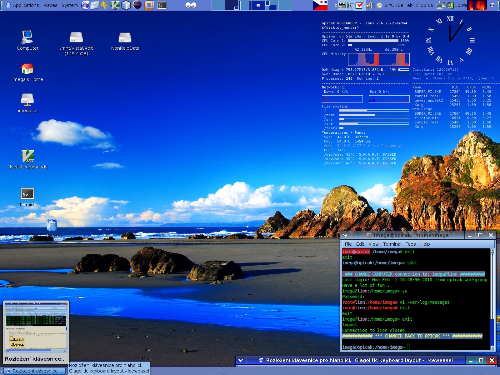Open Tabs menu in terminal window
Image resolution: width=500 pixels, height=375 pixels.
(411, 244)
